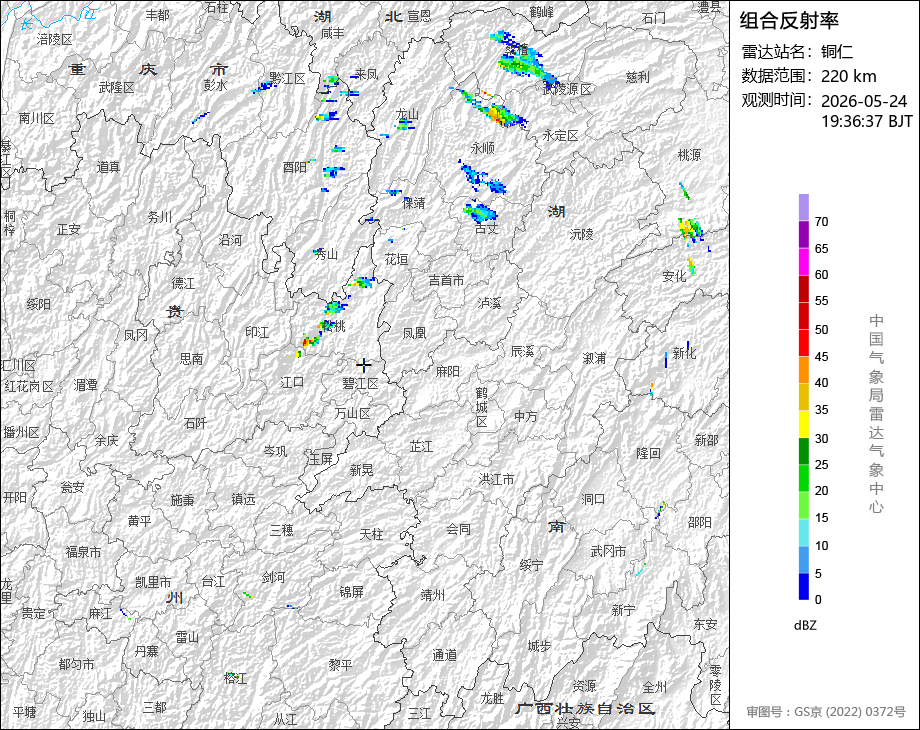
Task: Click the 吉首市 label
Action: [x=446, y=280]
